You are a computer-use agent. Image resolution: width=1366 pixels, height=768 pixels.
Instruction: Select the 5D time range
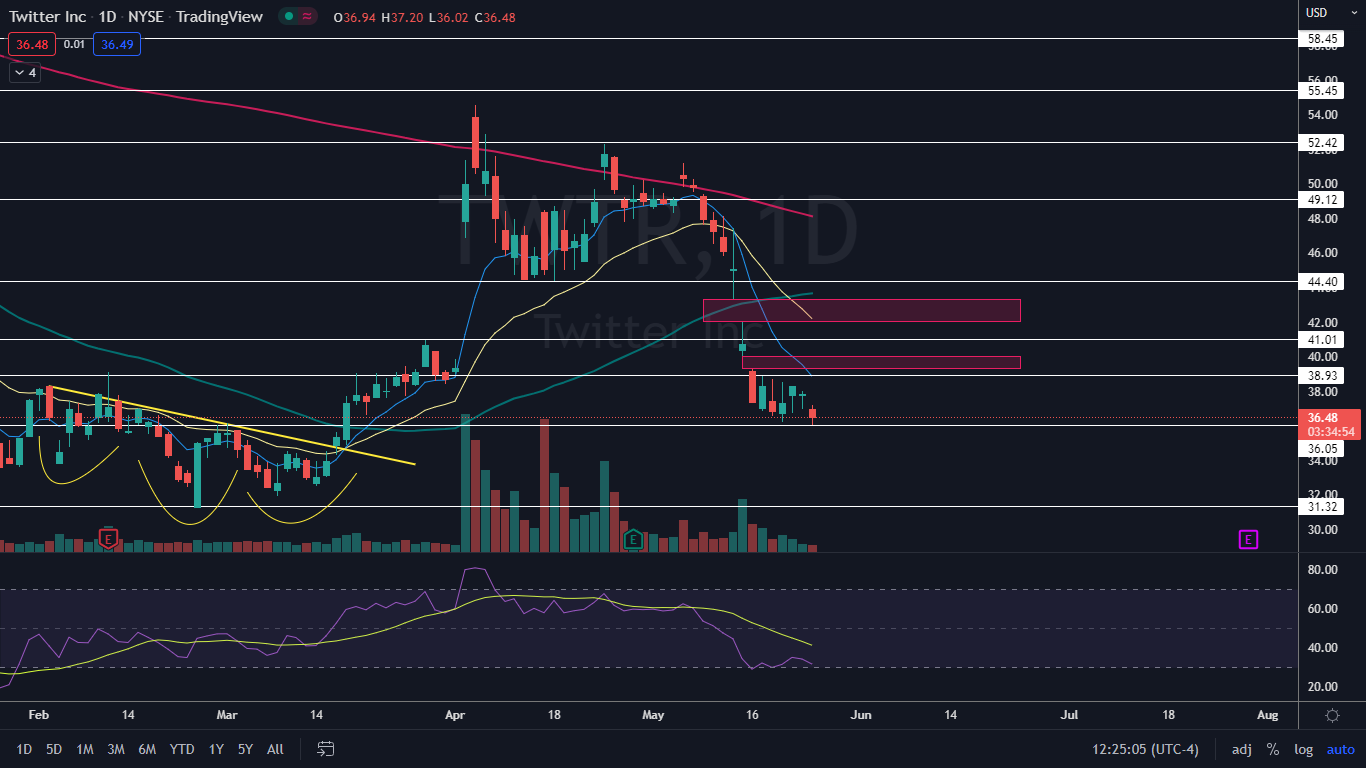click(54, 749)
